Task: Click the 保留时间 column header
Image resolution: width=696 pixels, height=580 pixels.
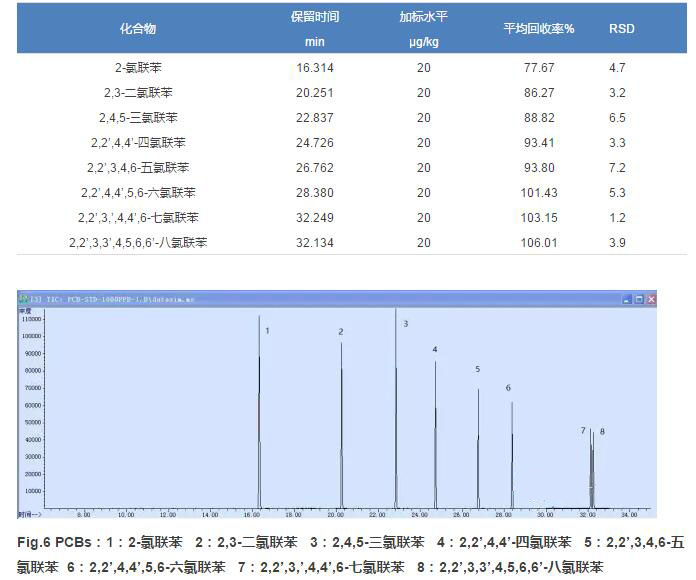Action: (x=314, y=18)
